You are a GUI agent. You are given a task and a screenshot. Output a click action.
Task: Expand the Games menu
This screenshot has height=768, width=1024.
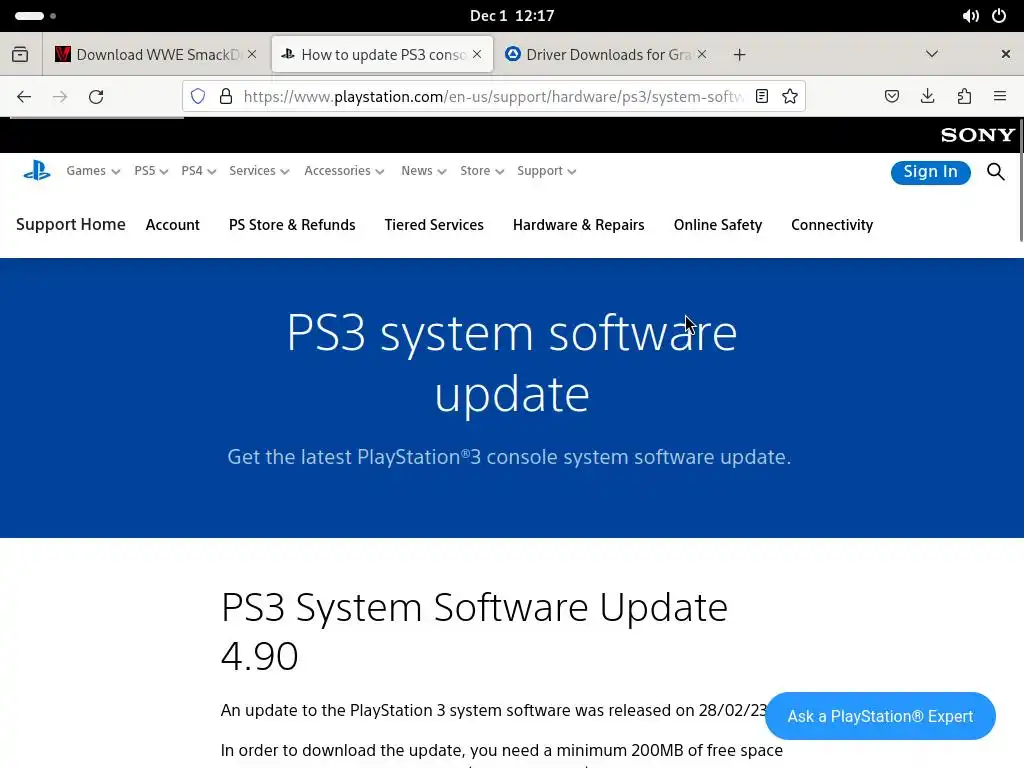(93, 171)
